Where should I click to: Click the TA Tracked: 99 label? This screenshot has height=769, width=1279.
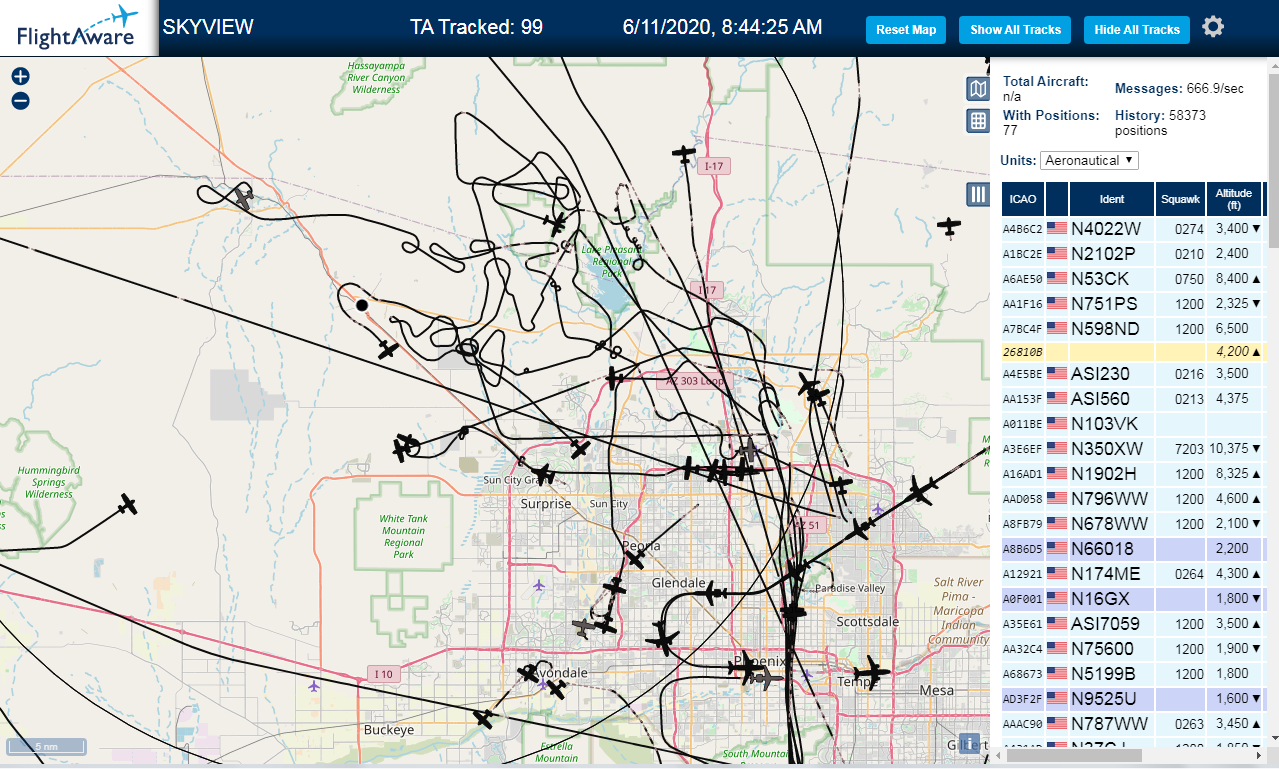click(x=476, y=27)
